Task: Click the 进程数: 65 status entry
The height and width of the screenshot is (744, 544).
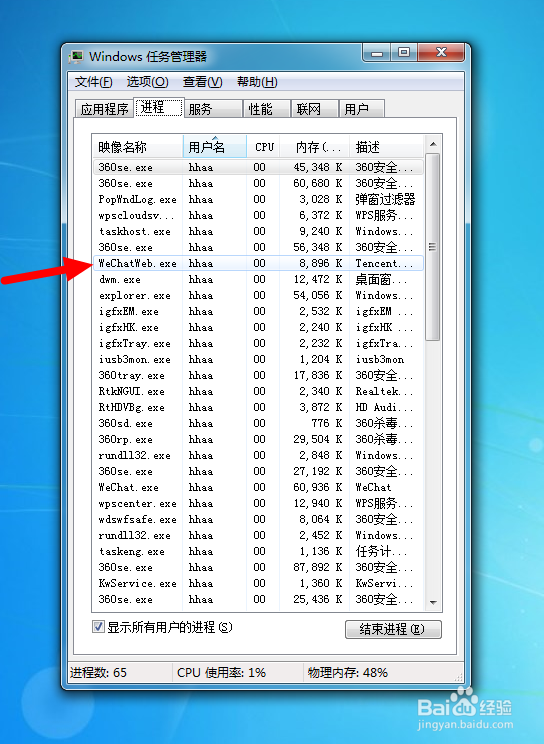Action: pyautogui.click(x=98, y=672)
